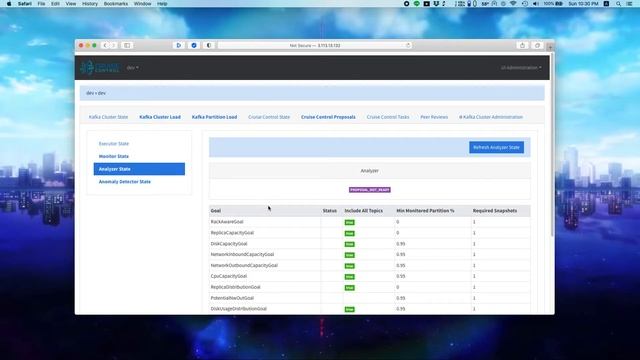Switch to Kafka Cluster Load tab
Viewport: 640px width, 360px height.
point(160,117)
